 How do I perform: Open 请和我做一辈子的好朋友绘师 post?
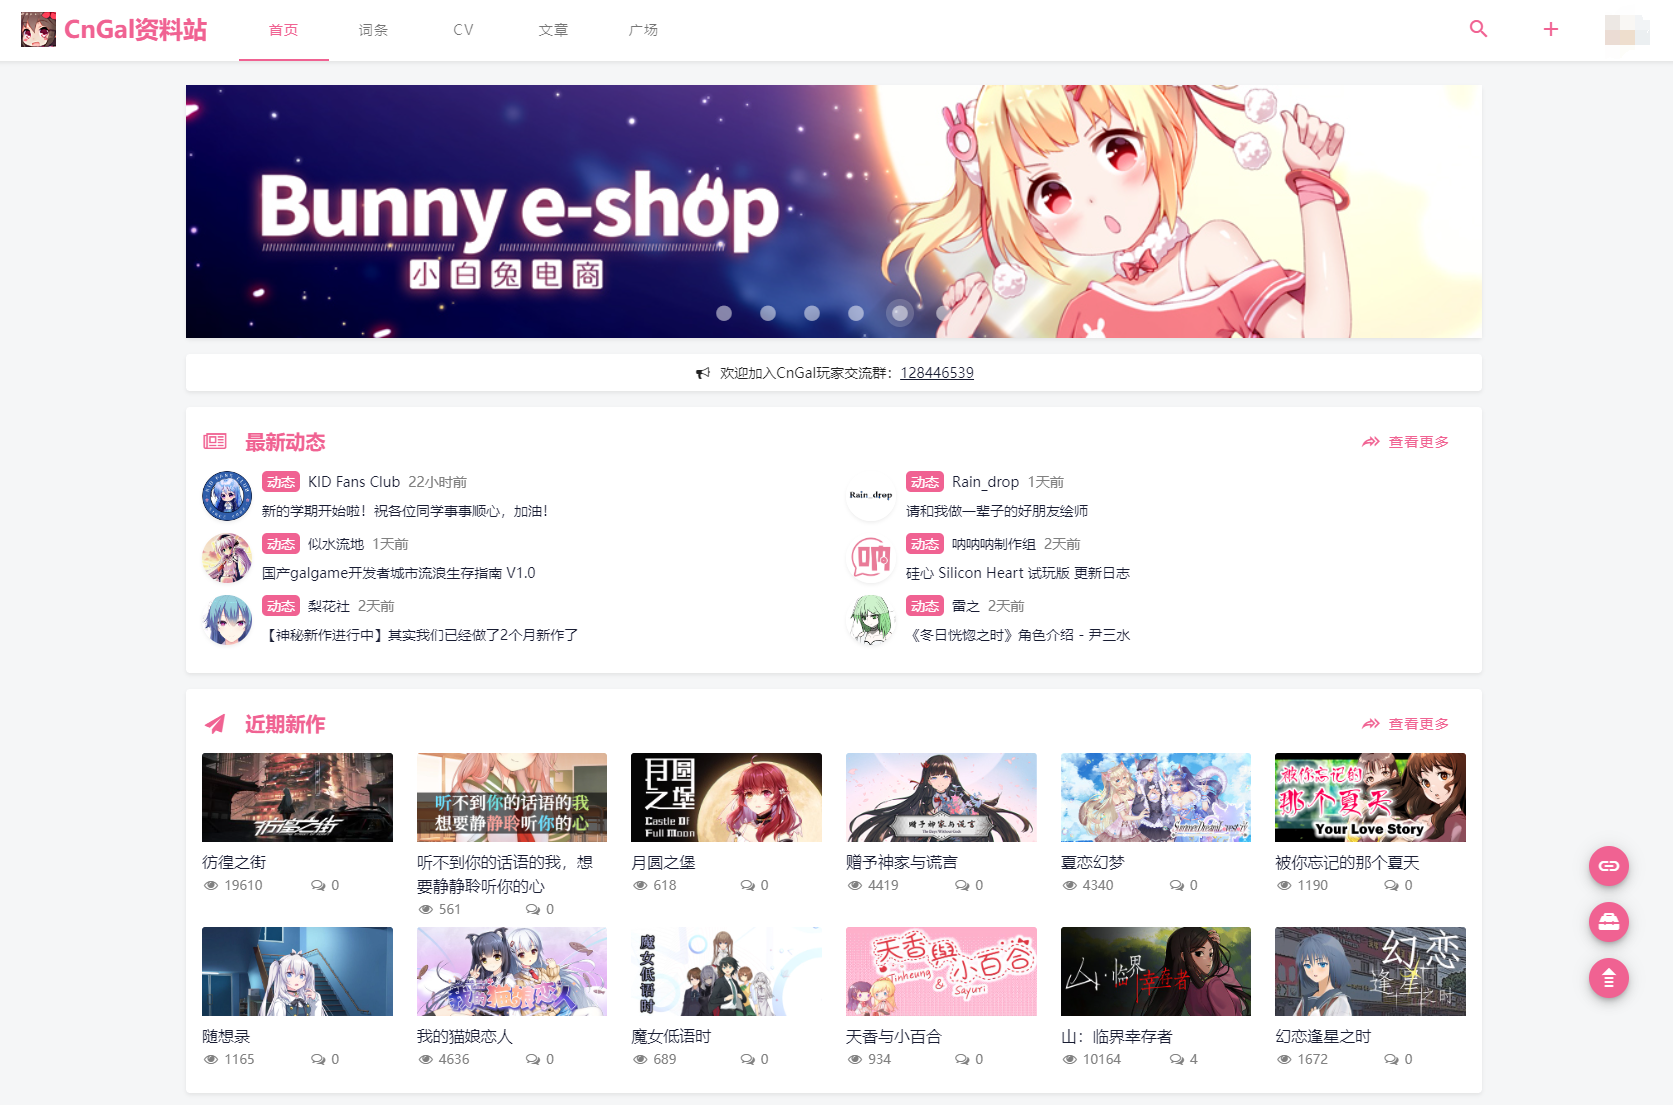(x=997, y=511)
